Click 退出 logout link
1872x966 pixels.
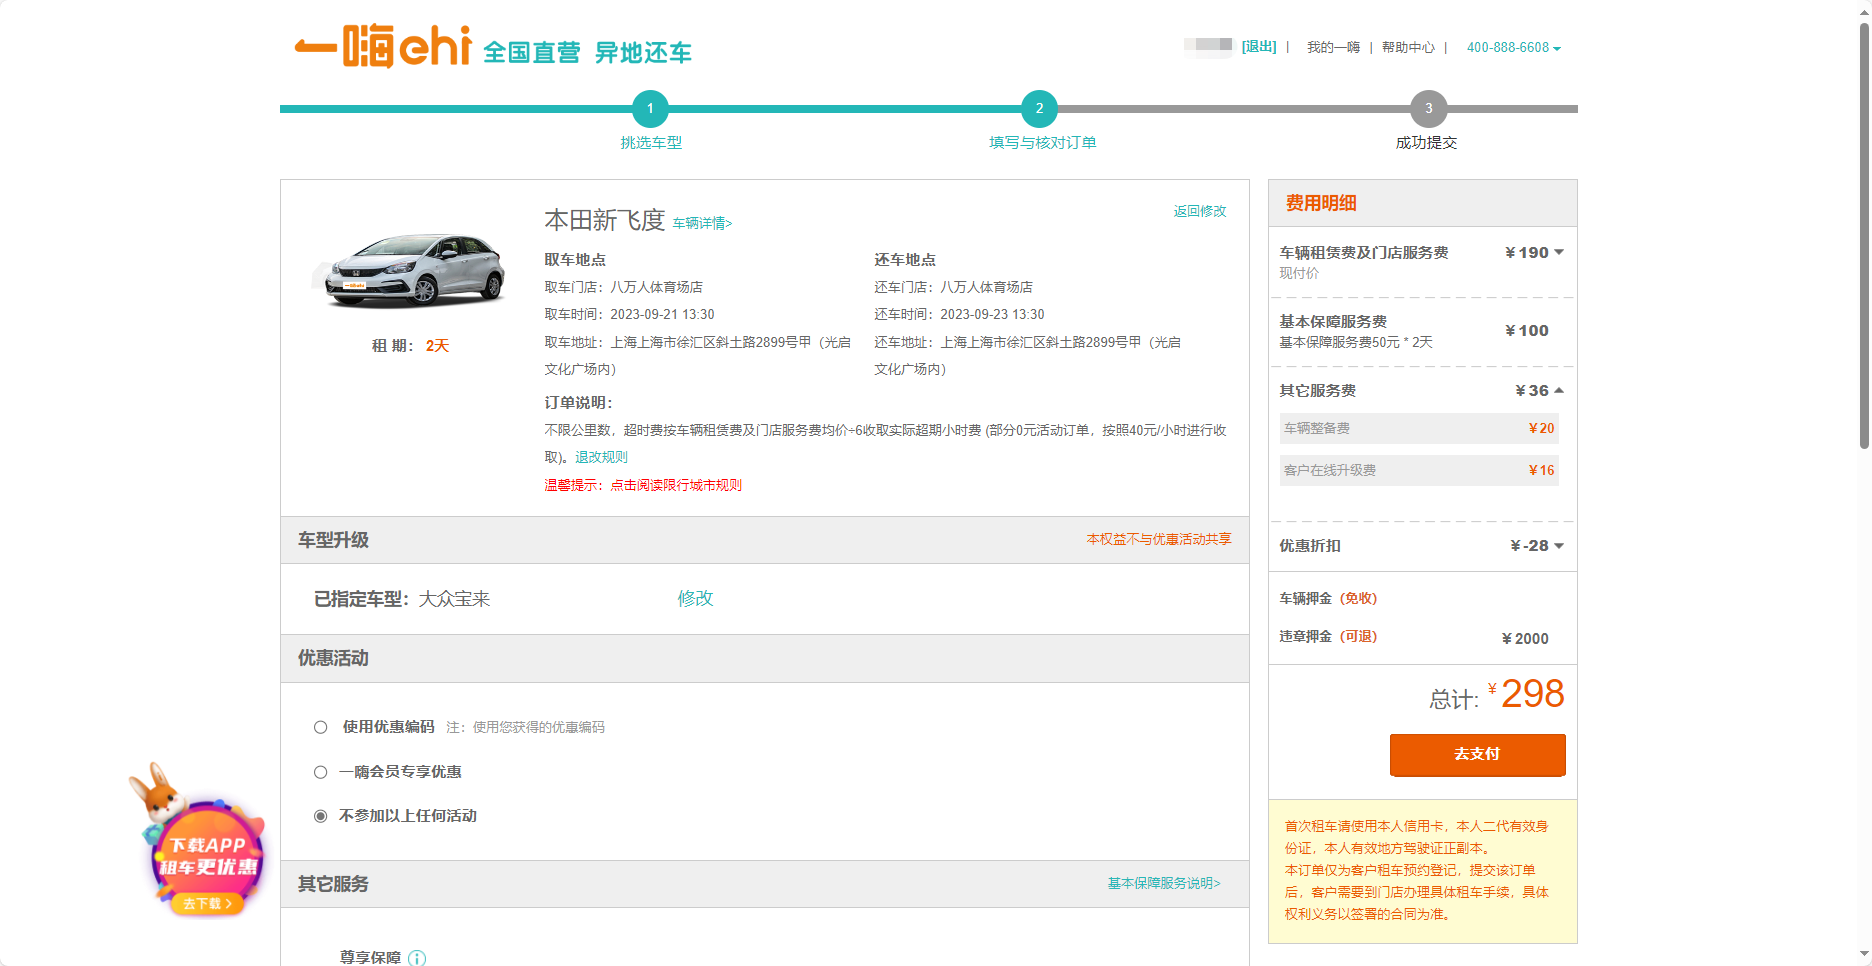pyautogui.click(x=1259, y=47)
